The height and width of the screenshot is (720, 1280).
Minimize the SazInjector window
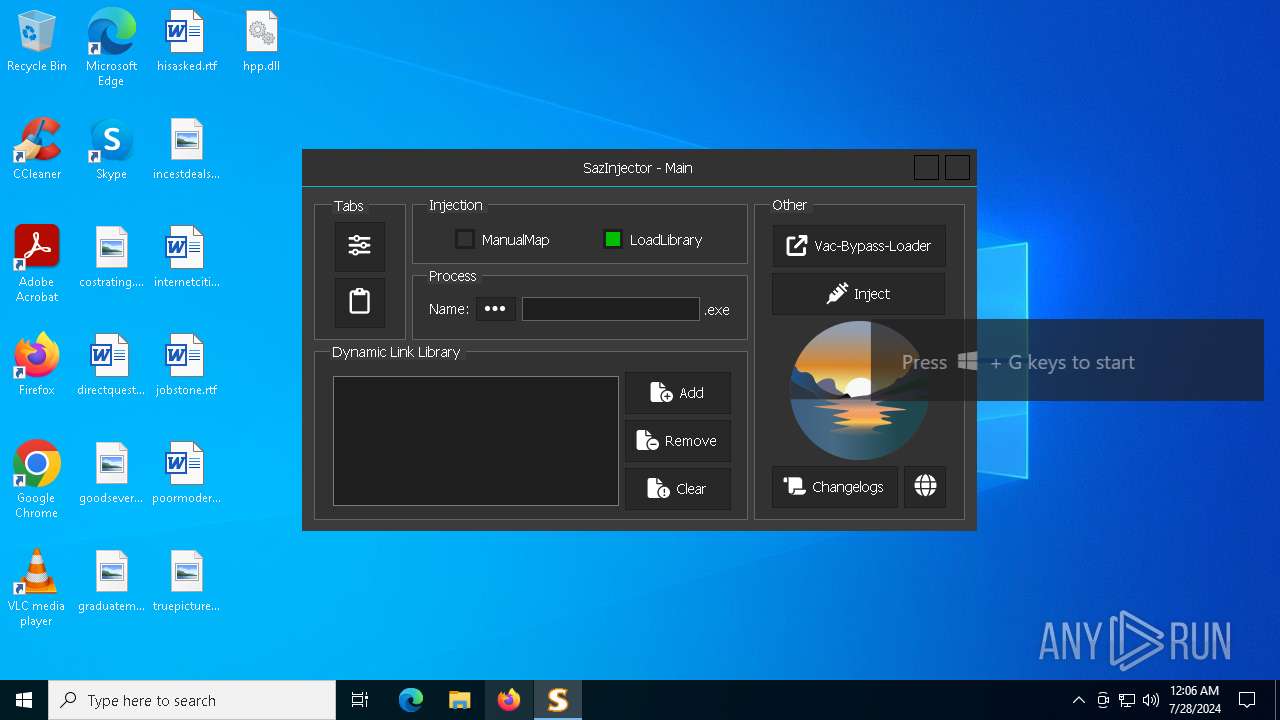coord(926,168)
